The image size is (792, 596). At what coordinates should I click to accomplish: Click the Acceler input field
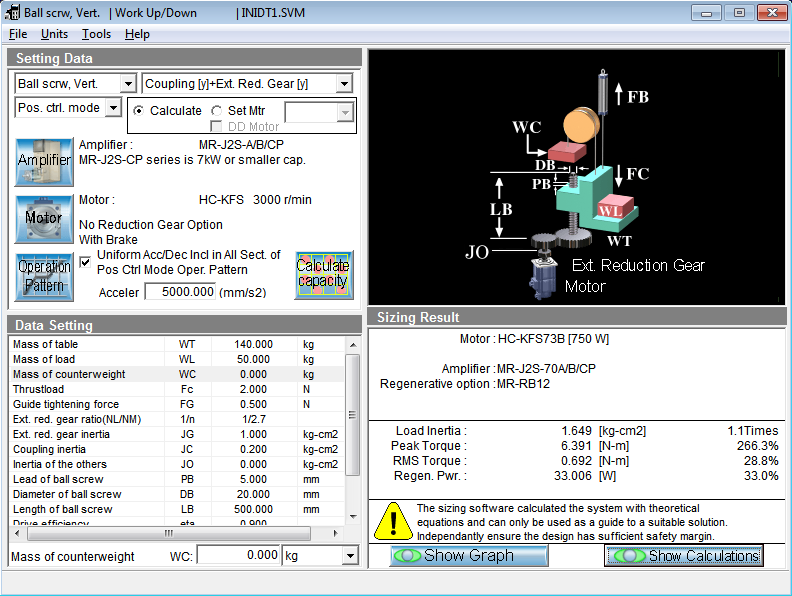(x=180, y=291)
